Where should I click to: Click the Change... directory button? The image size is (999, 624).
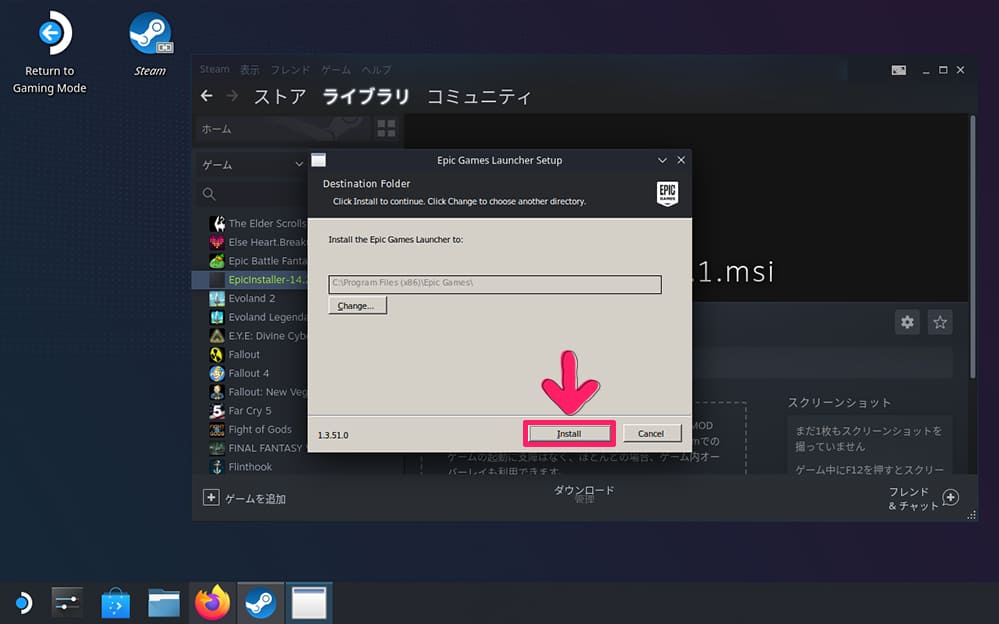[x=357, y=306]
